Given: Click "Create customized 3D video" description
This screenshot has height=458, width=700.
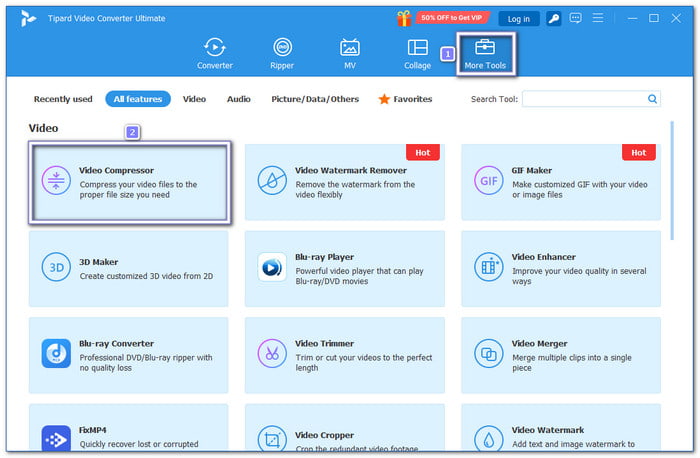Looking at the screenshot, I should (146, 276).
